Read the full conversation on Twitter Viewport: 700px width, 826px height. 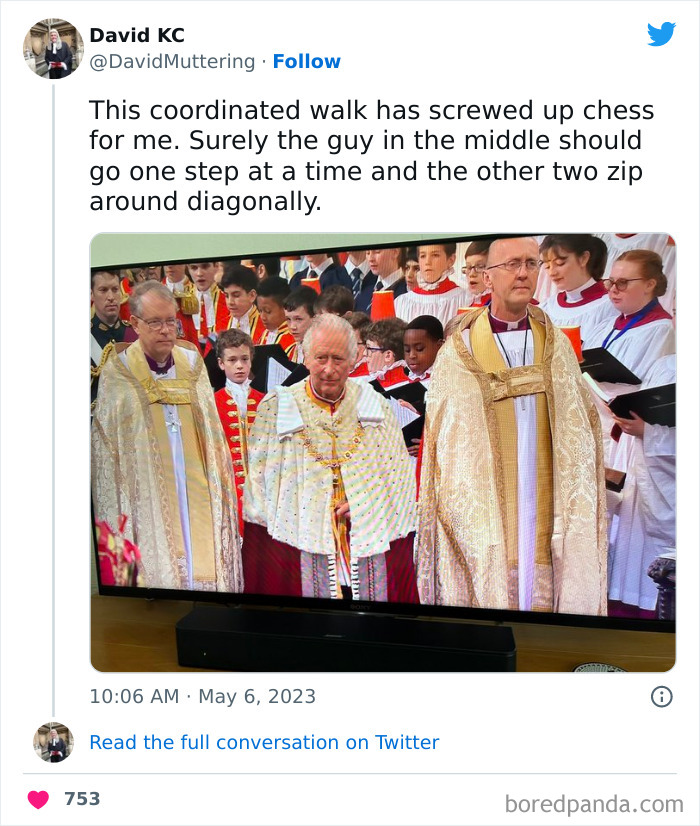point(264,742)
